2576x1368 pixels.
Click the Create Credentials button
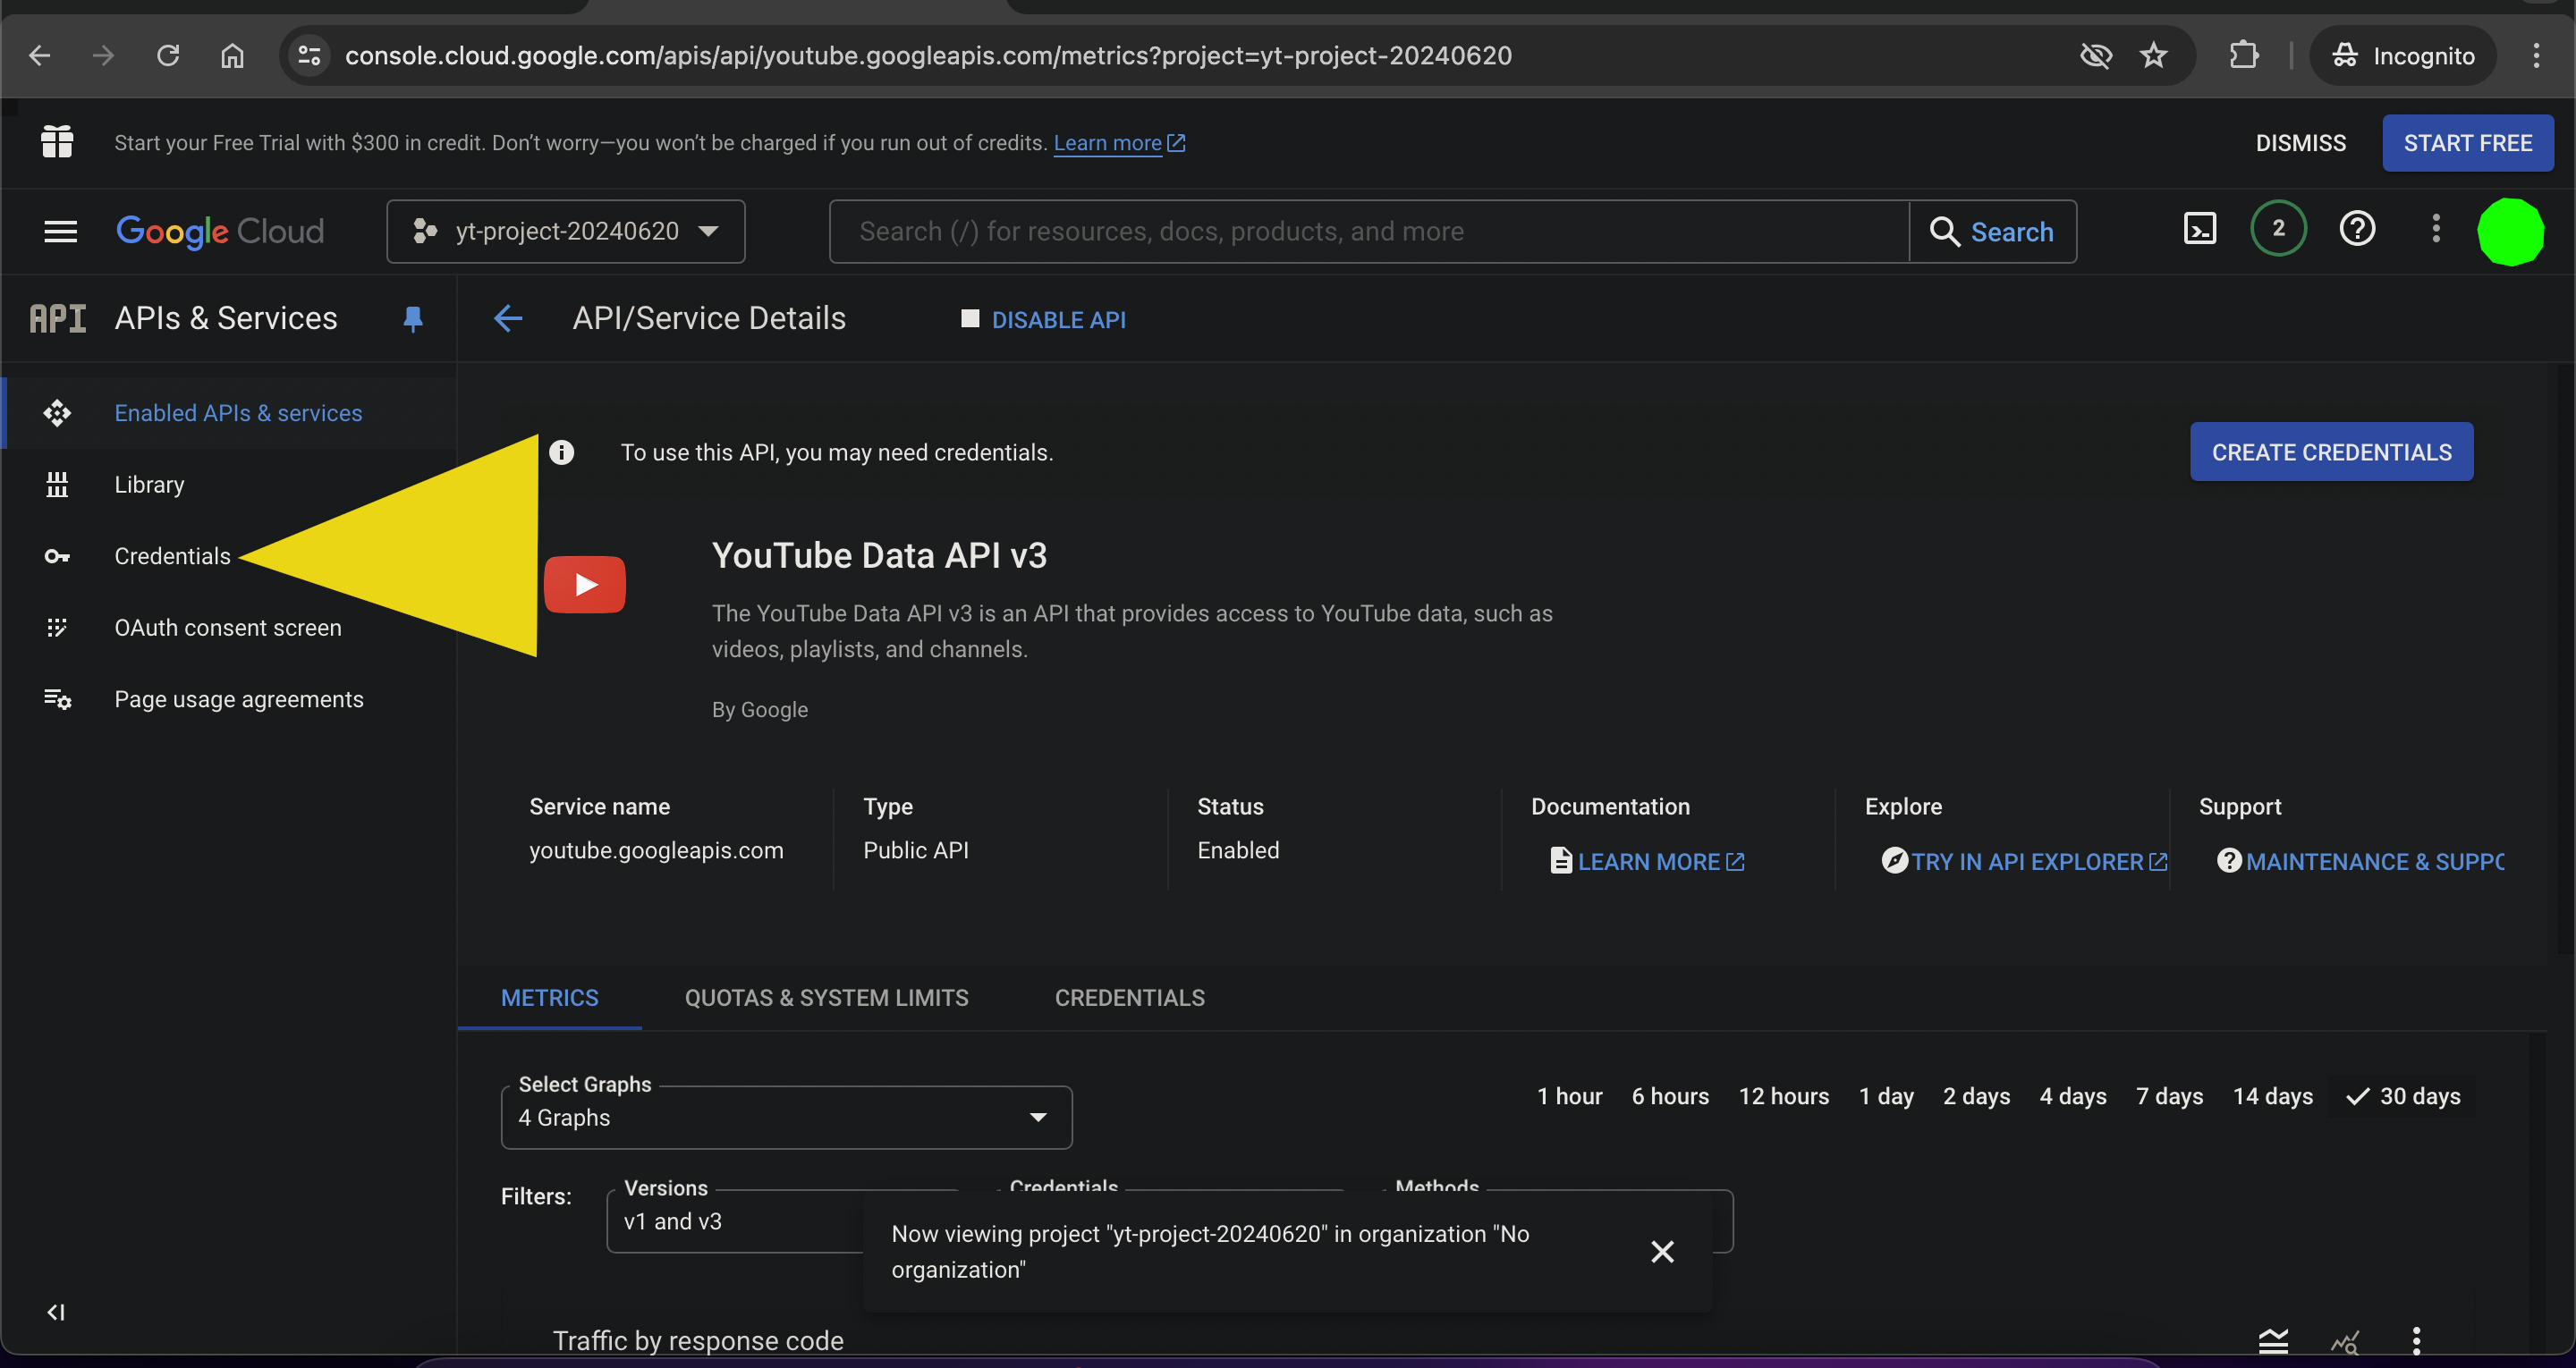click(2331, 452)
